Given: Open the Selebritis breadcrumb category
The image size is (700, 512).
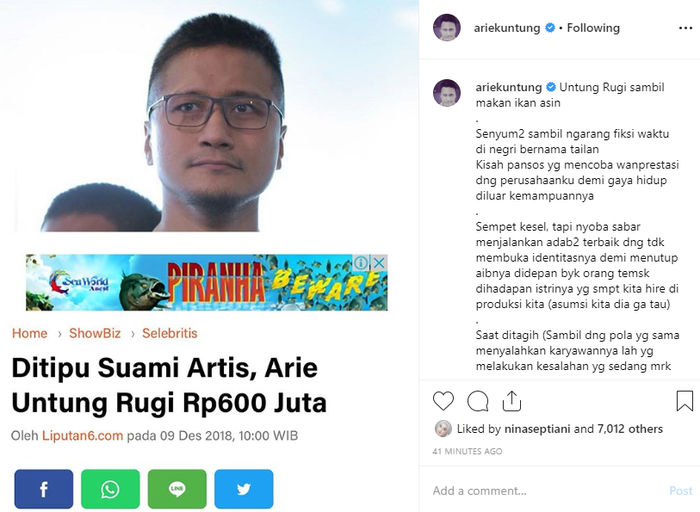Looking at the screenshot, I should pyautogui.click(x=170, y=333).
